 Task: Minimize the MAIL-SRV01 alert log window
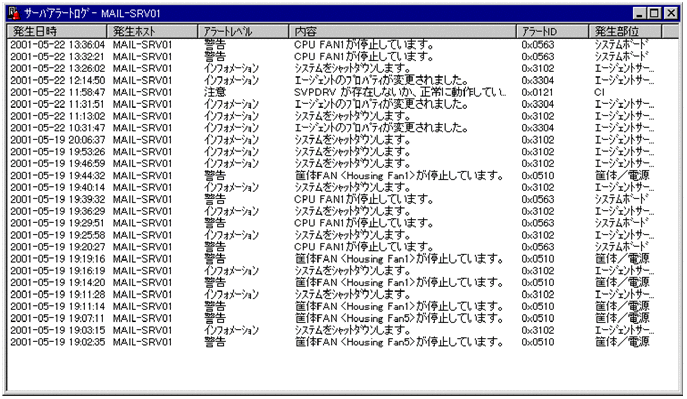[x=639, y=13]
